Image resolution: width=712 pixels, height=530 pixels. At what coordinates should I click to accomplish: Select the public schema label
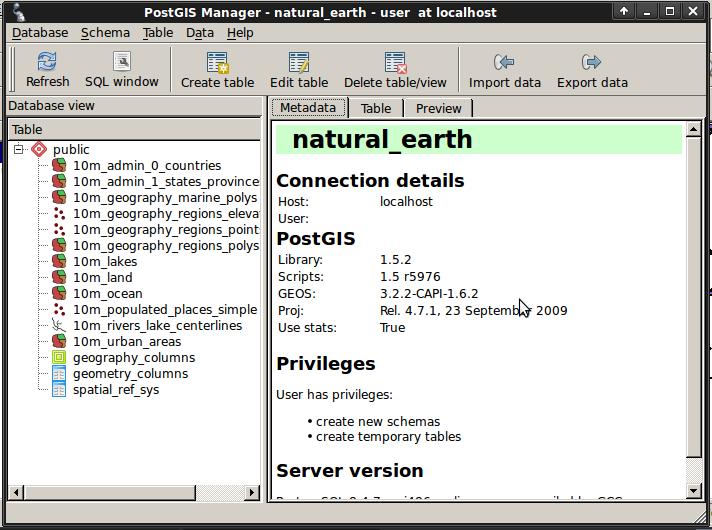click(71, 149)
